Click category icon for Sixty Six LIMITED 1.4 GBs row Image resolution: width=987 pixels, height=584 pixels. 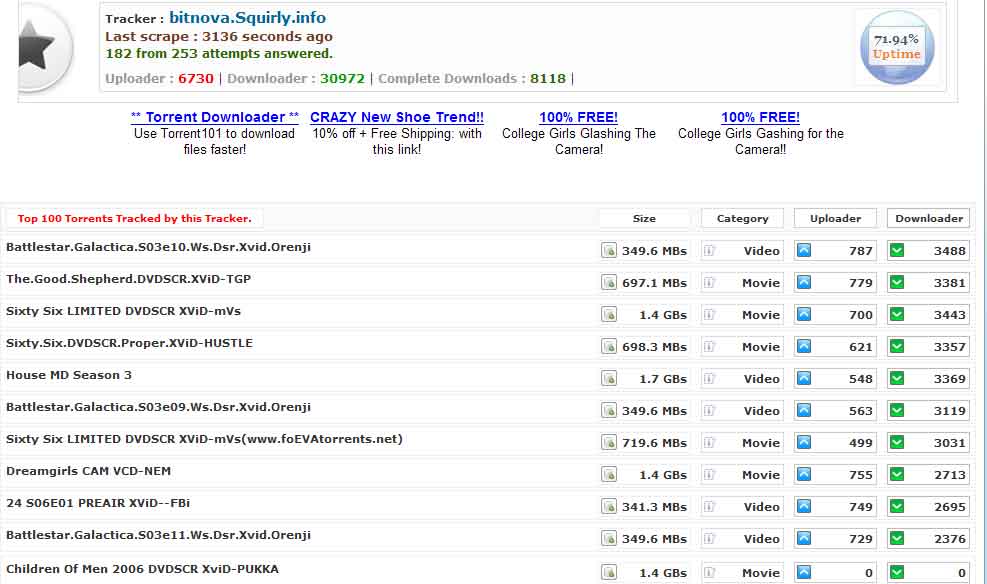[709, 315]
